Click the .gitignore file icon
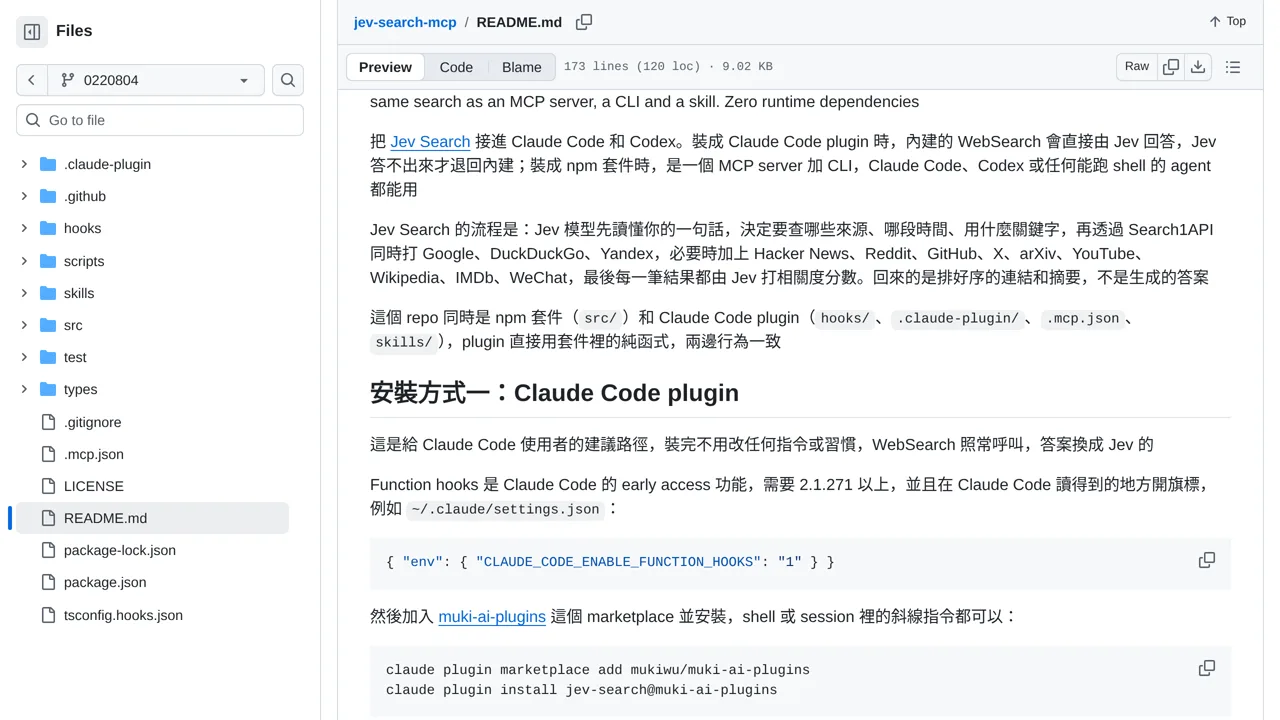This screenshot has width=1280, height=720. 48,422
